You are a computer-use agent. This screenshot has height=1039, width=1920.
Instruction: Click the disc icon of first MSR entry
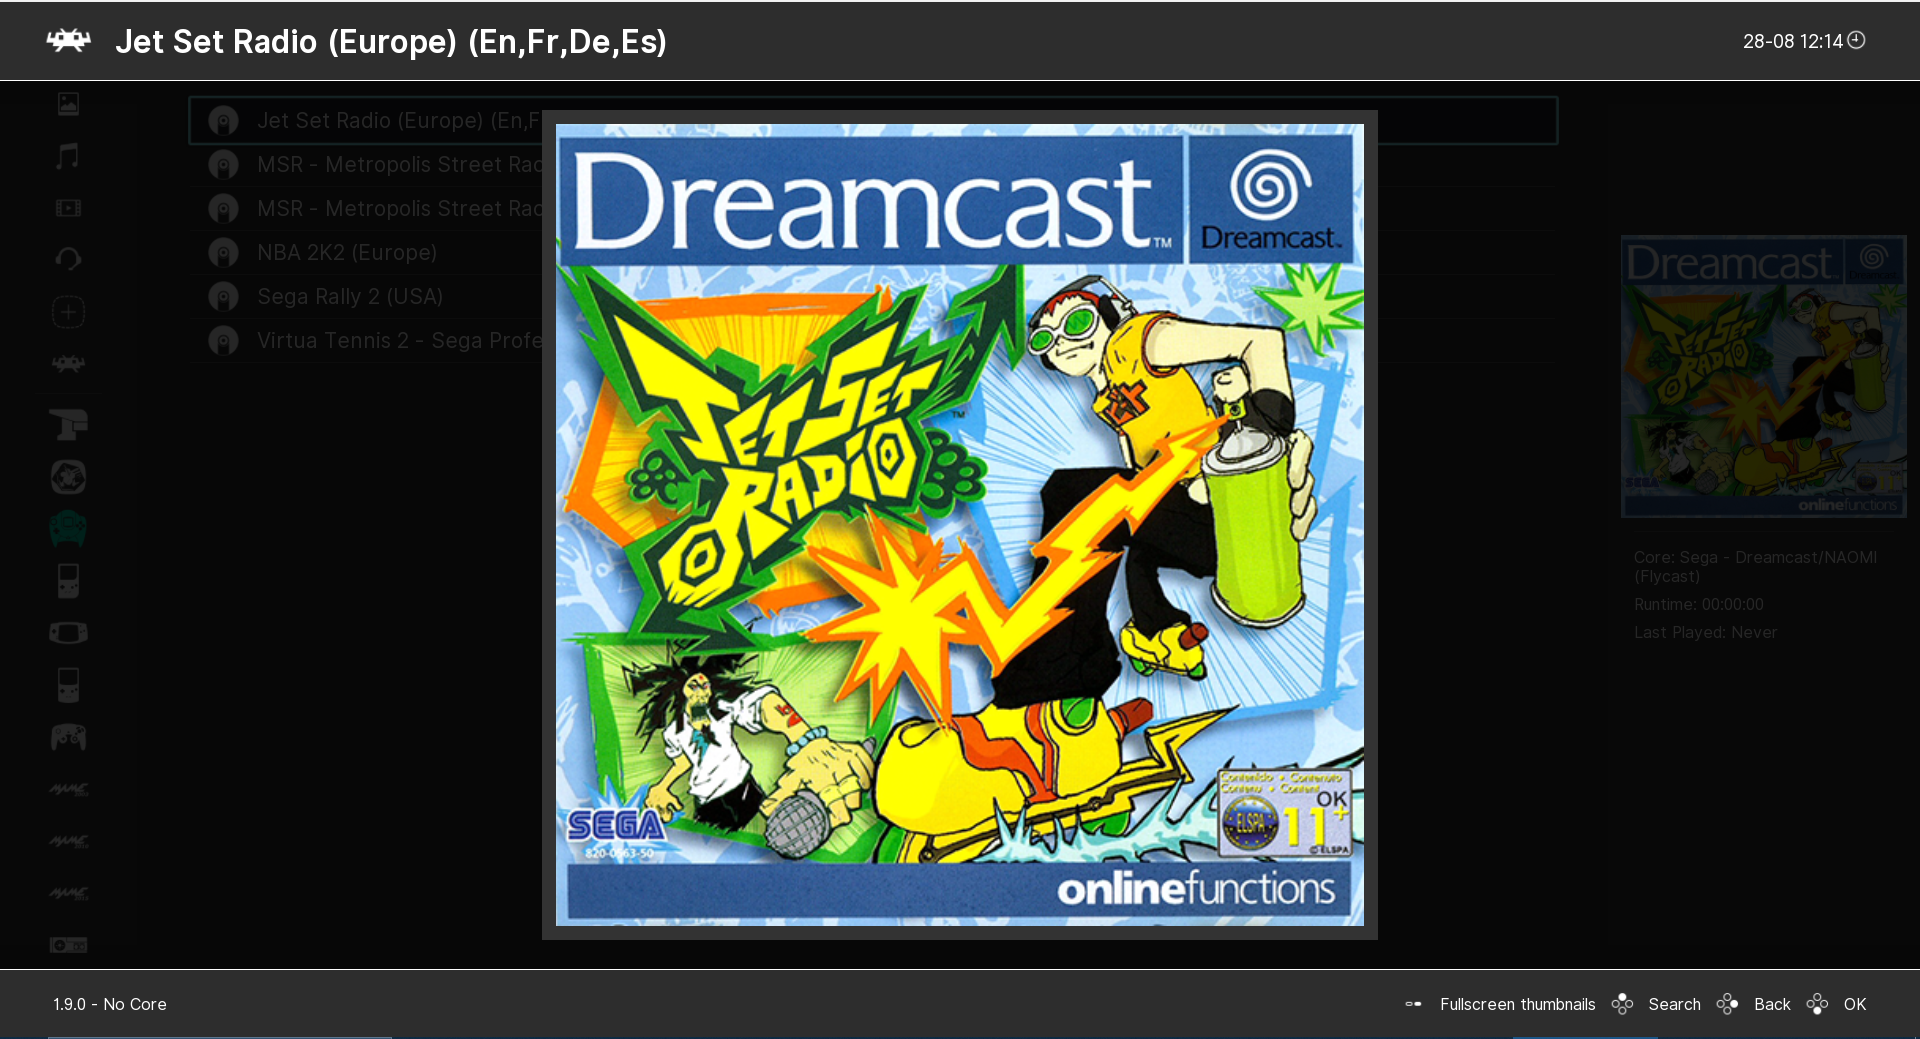point(223,165)
